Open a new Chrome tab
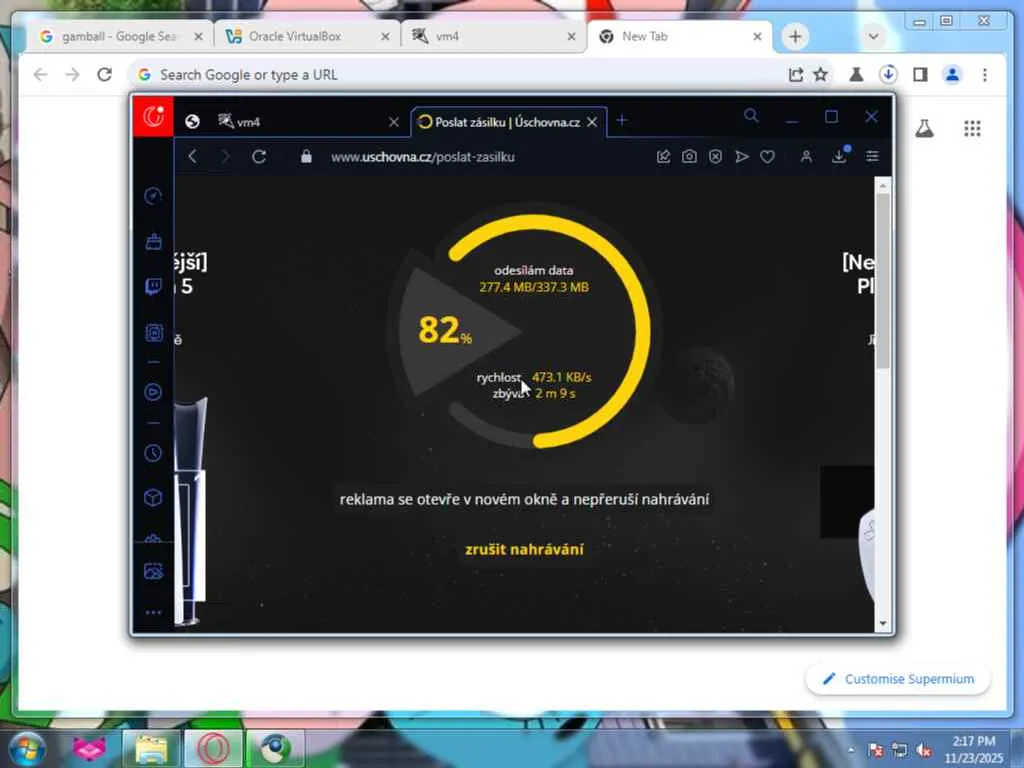Viewport: 1024px width, 768px height. [795, 37]
